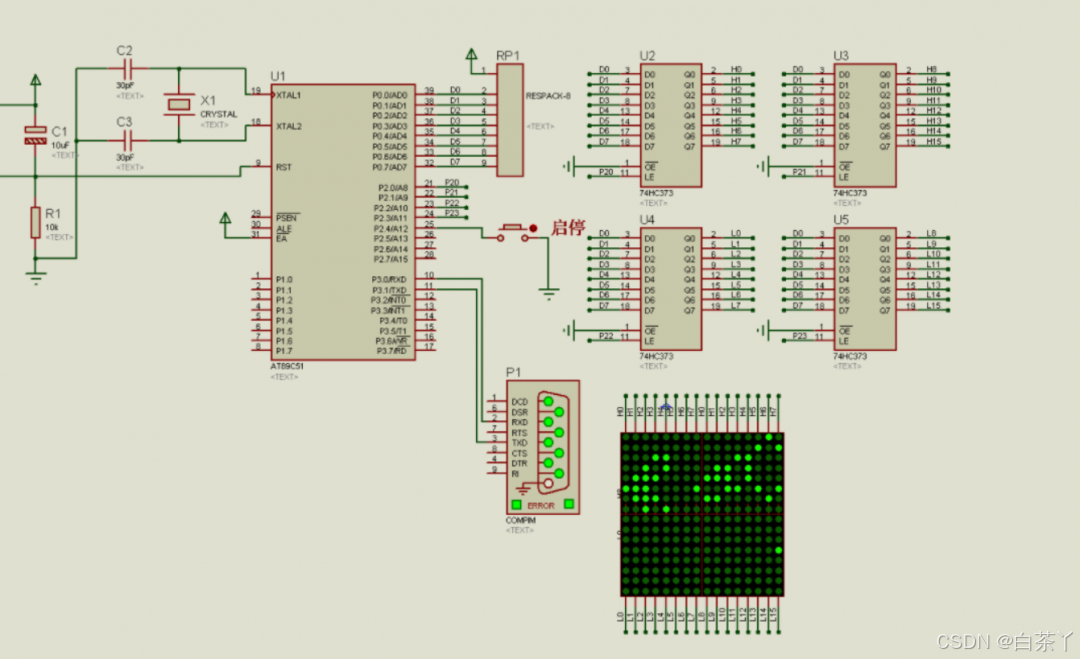Click the RST pin label on U1
Image resolution: width=1080 pixels, height=659 pixels.
[284, 167]
